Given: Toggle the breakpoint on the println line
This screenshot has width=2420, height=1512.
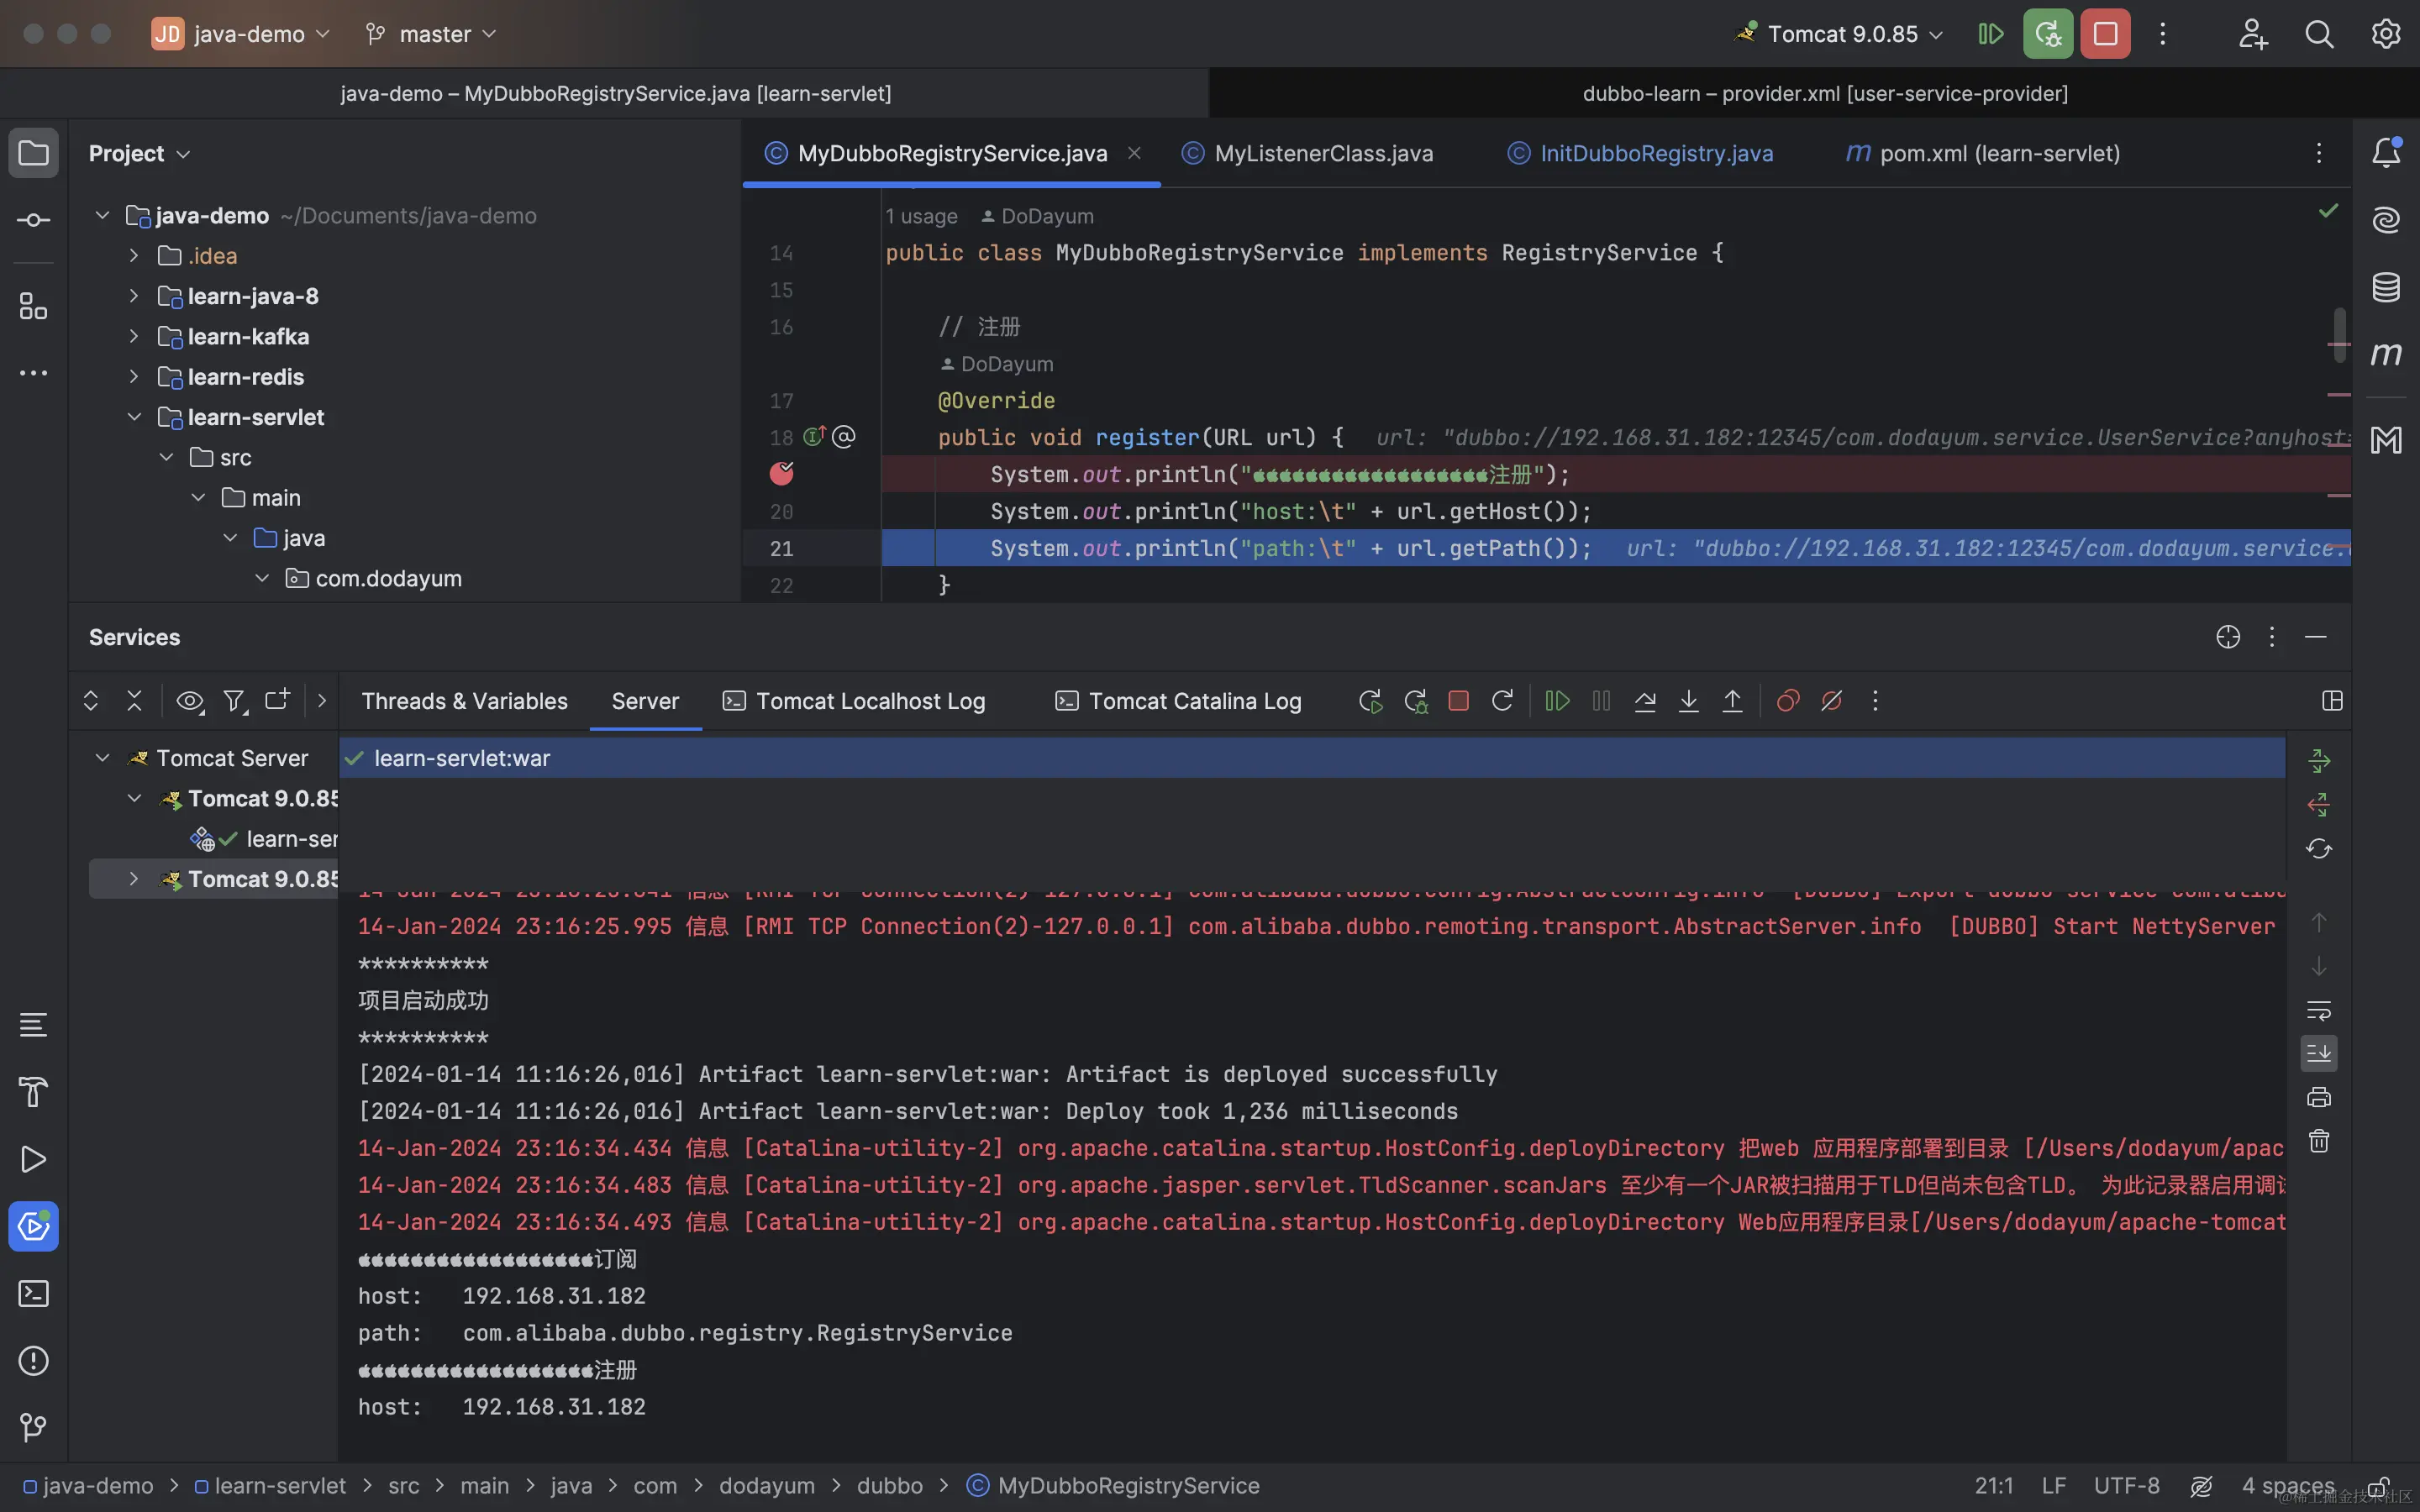Looking at the screenshot, I should (782, 474).
